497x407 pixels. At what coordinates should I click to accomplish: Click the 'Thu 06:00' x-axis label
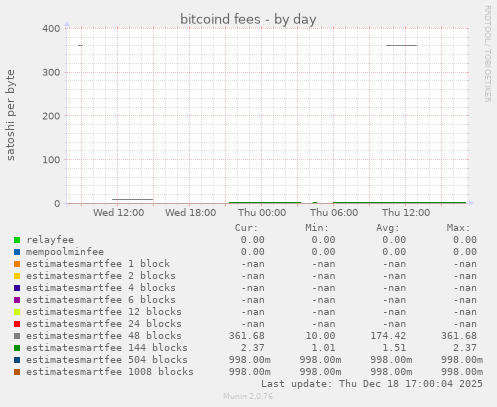[x=334, y=213]
